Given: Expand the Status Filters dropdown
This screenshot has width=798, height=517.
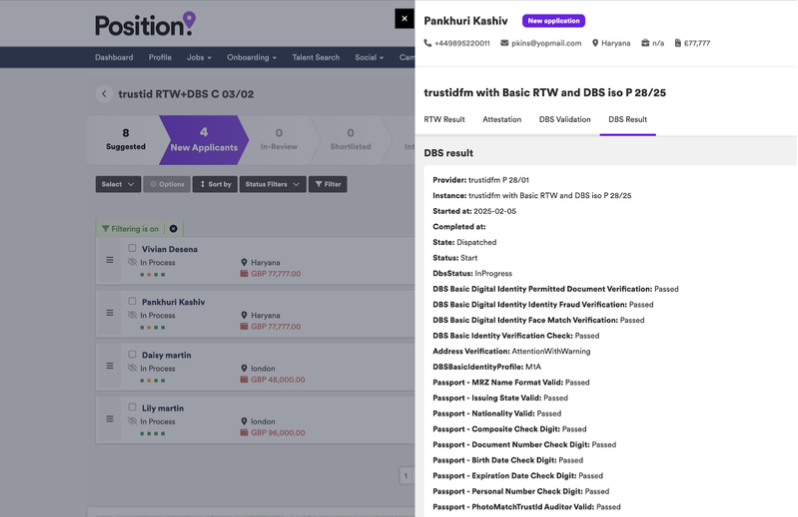Looking at the screenshot, I should (272, 184).
